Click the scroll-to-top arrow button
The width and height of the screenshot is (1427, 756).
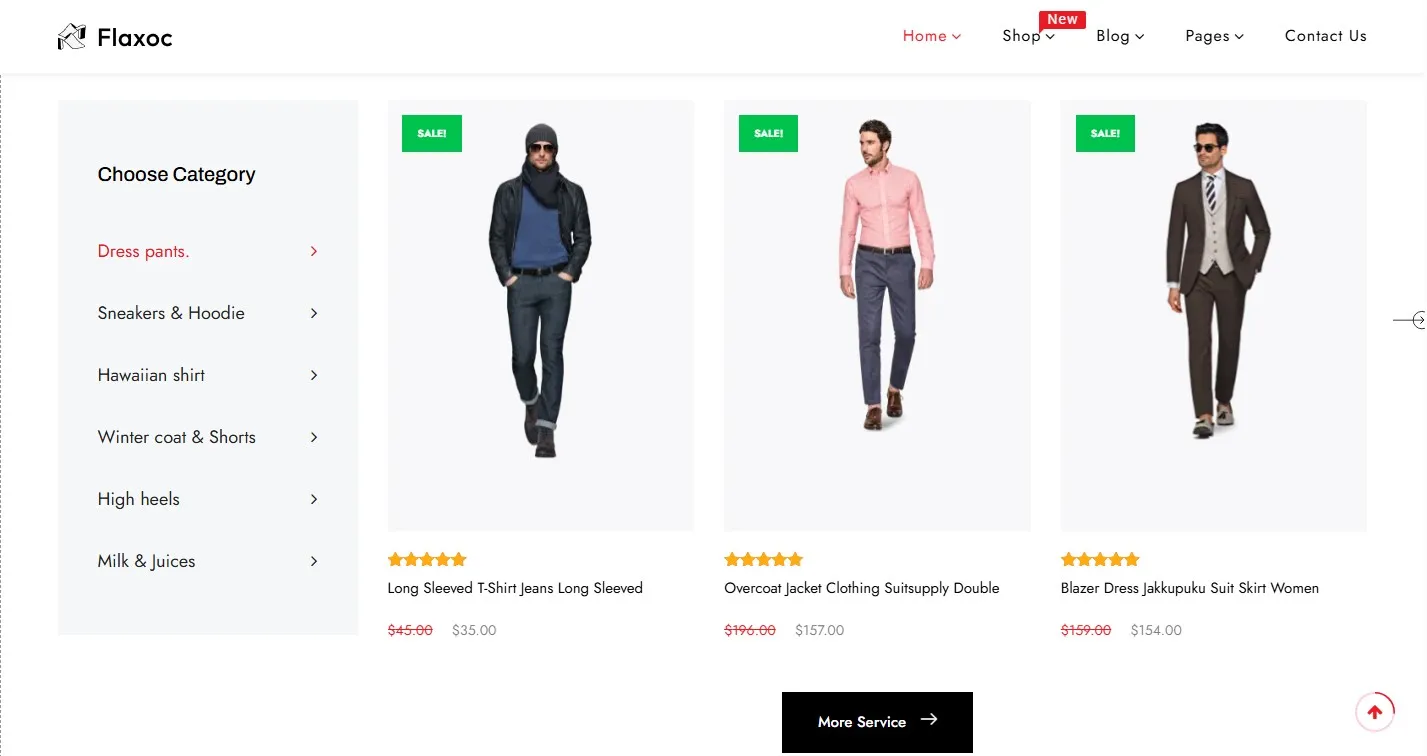1375,712
